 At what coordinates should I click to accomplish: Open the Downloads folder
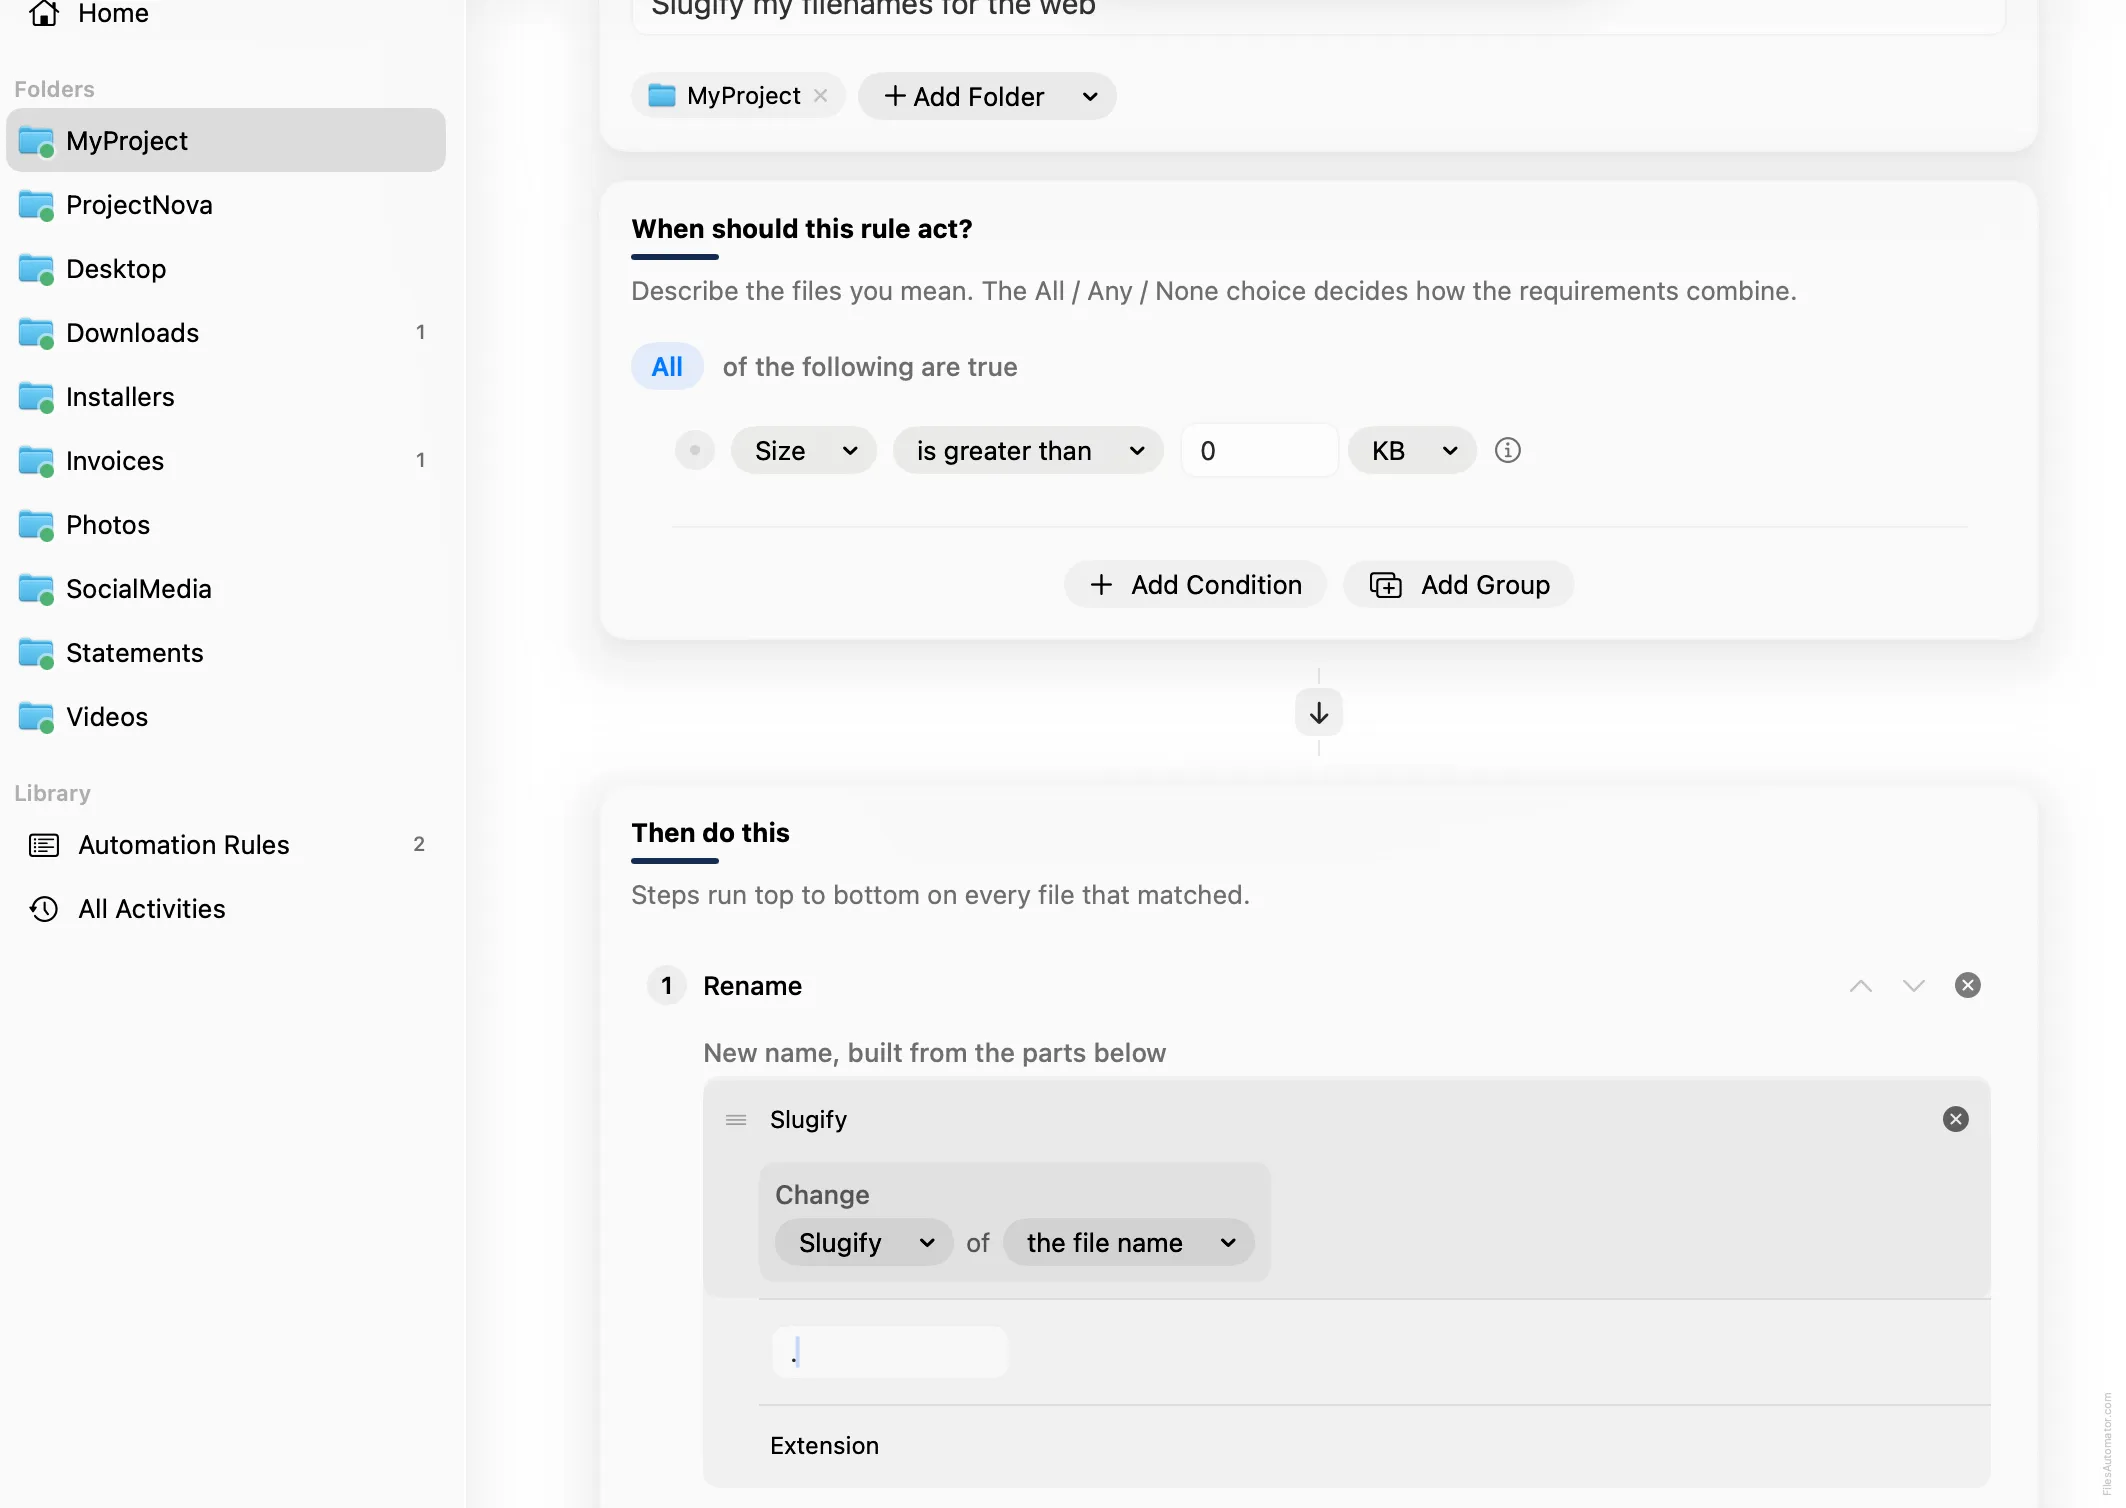[226, 332]
